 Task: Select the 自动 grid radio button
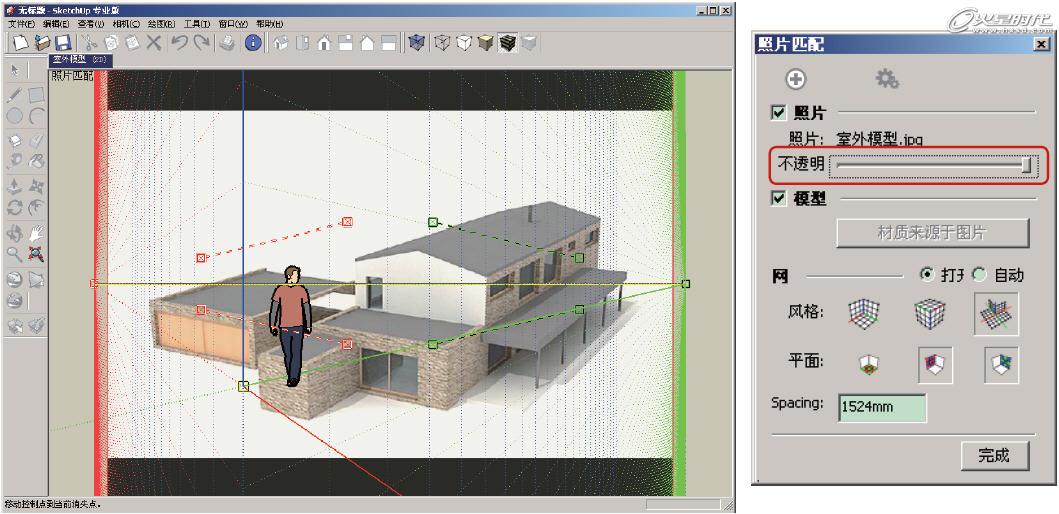click(x=979, y=275)
